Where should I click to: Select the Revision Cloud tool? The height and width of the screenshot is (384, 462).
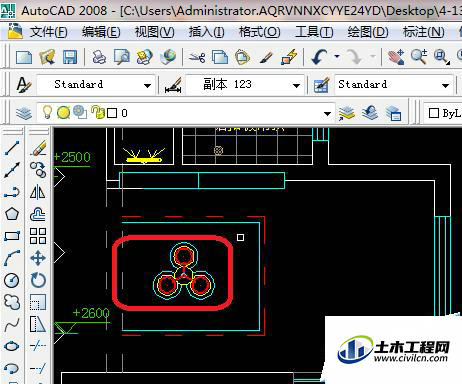[12, 302]
